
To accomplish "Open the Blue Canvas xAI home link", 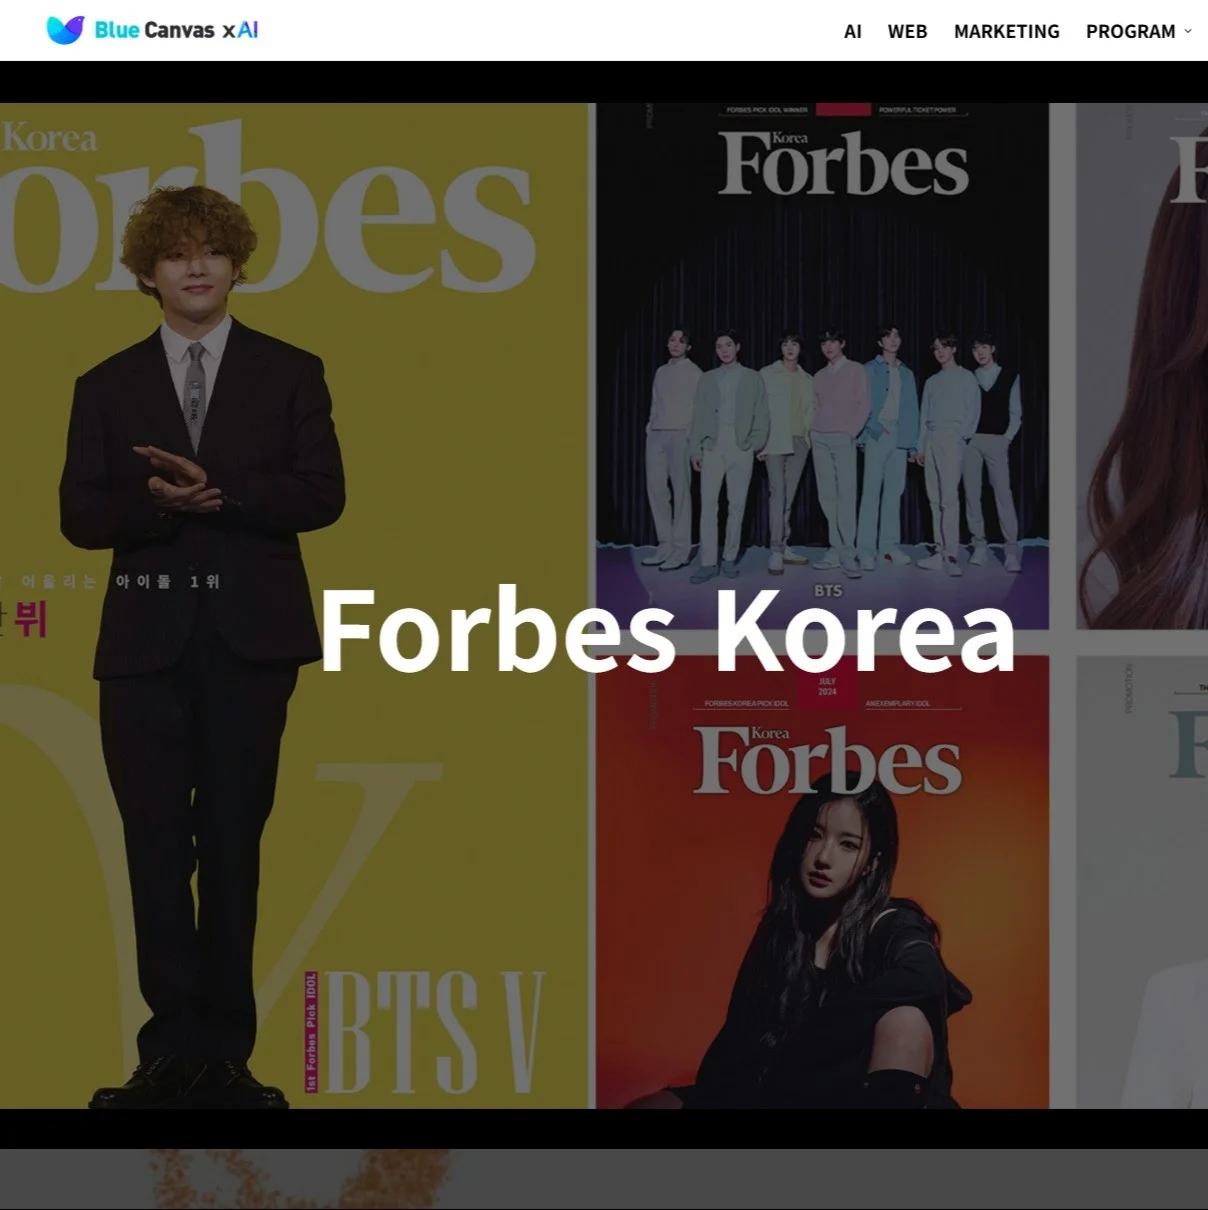I will [153, 30].
